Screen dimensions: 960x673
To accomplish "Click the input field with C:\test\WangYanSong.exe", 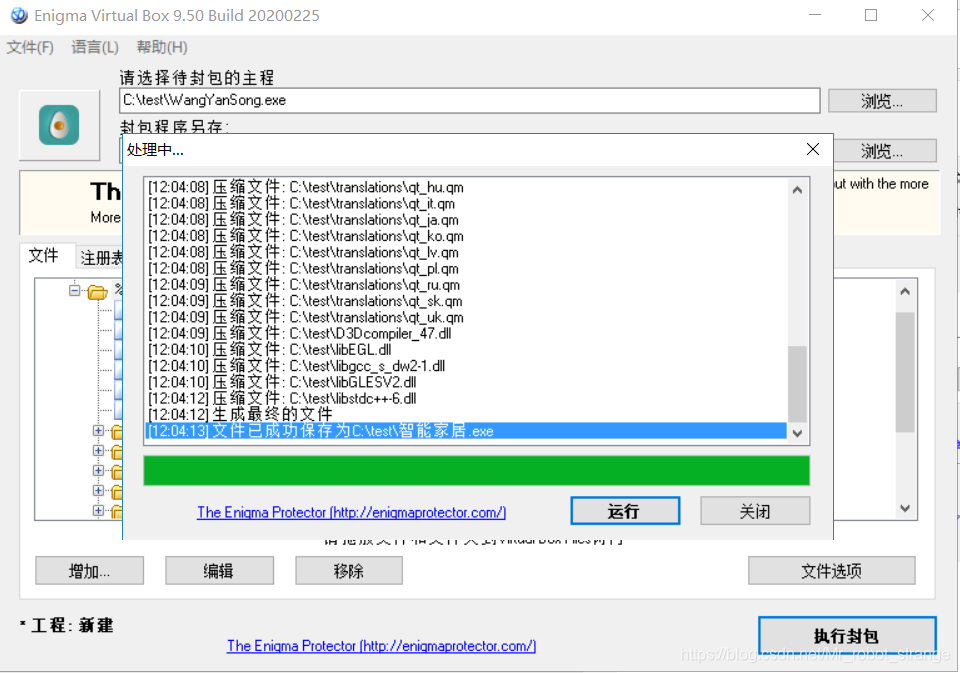I will (x=470, y=100).
